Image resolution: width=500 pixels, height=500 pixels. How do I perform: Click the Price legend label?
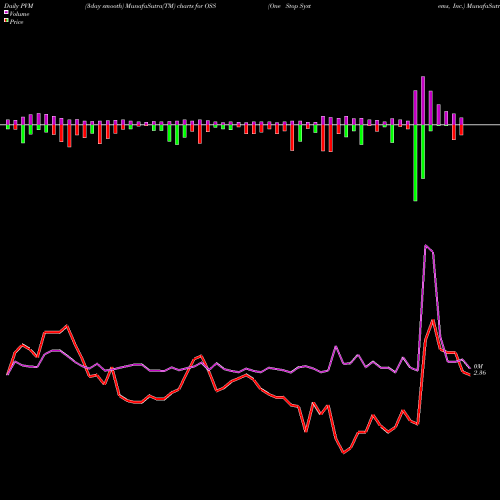[x=16, y=22]
